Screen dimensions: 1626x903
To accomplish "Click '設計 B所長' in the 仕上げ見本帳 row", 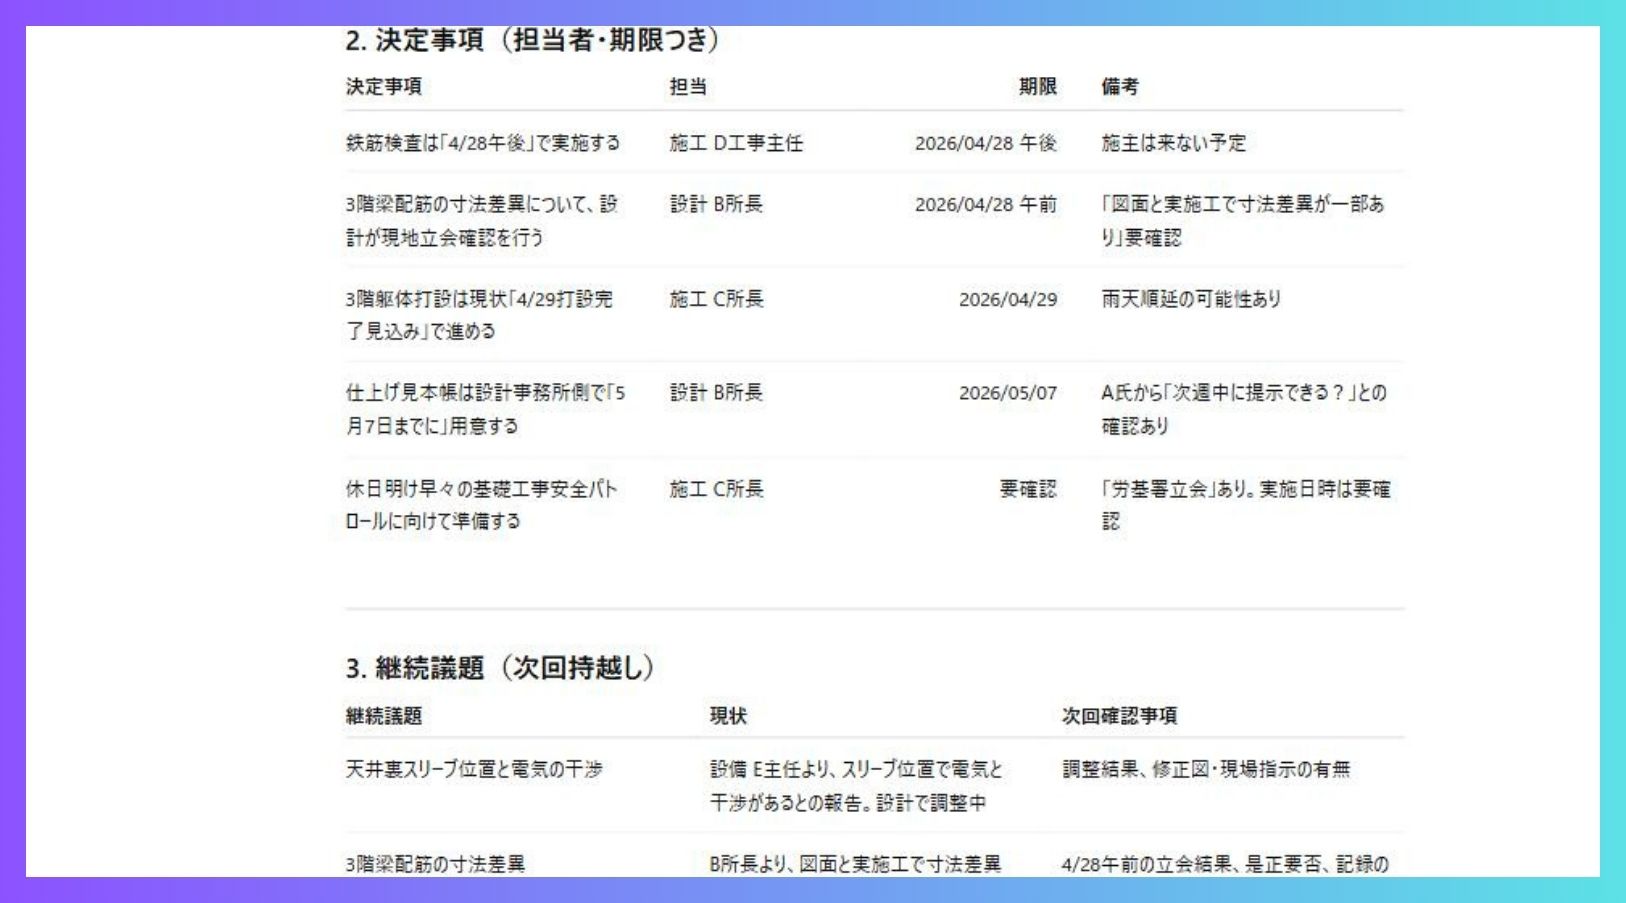I will click(x=716, y=393).
